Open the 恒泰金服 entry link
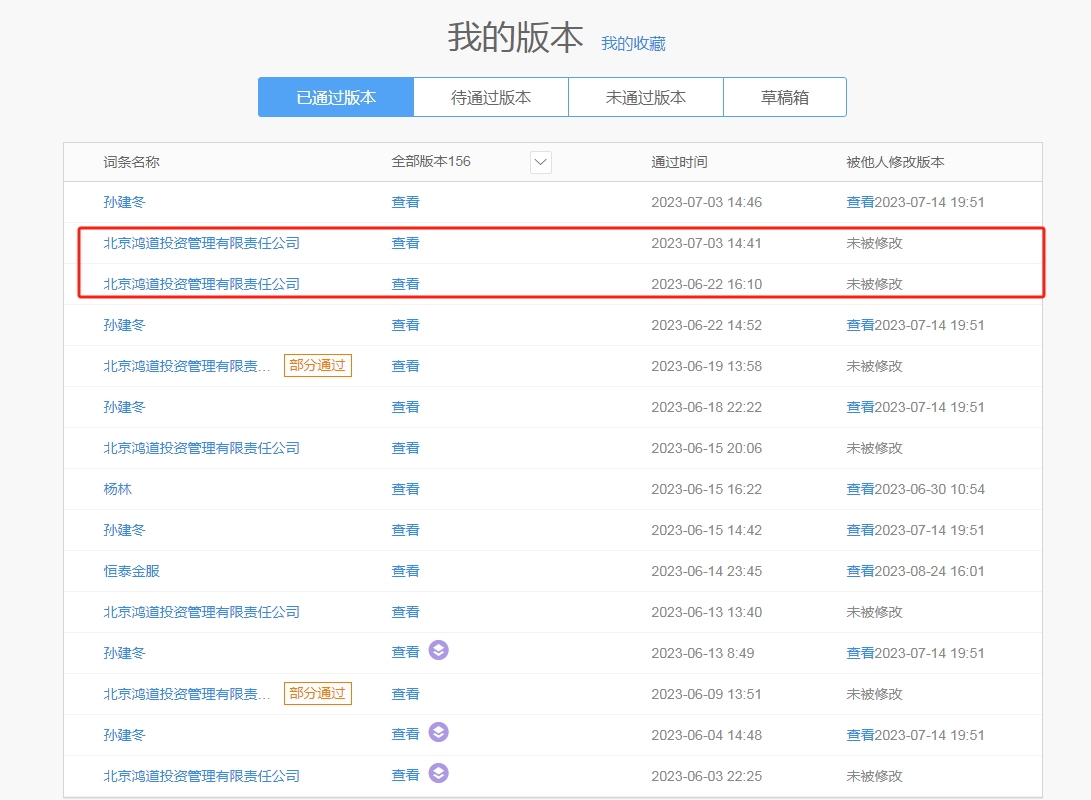 (x=132, y=571)
